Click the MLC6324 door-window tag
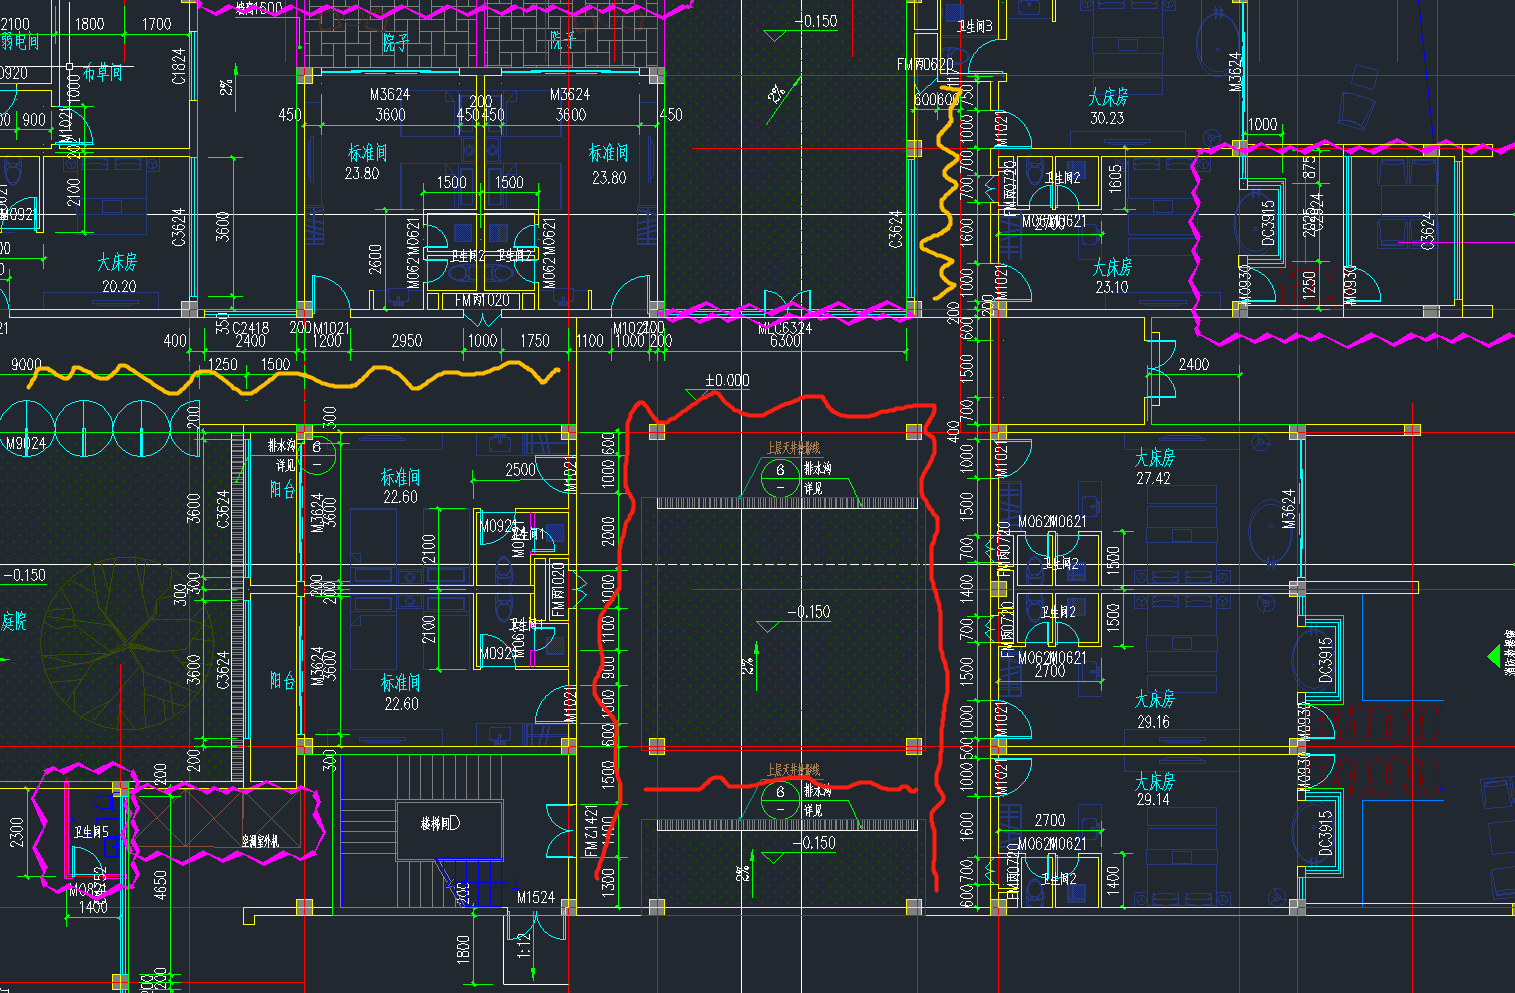The height and width of the screenshot is (993, 1515). (785, 327)
